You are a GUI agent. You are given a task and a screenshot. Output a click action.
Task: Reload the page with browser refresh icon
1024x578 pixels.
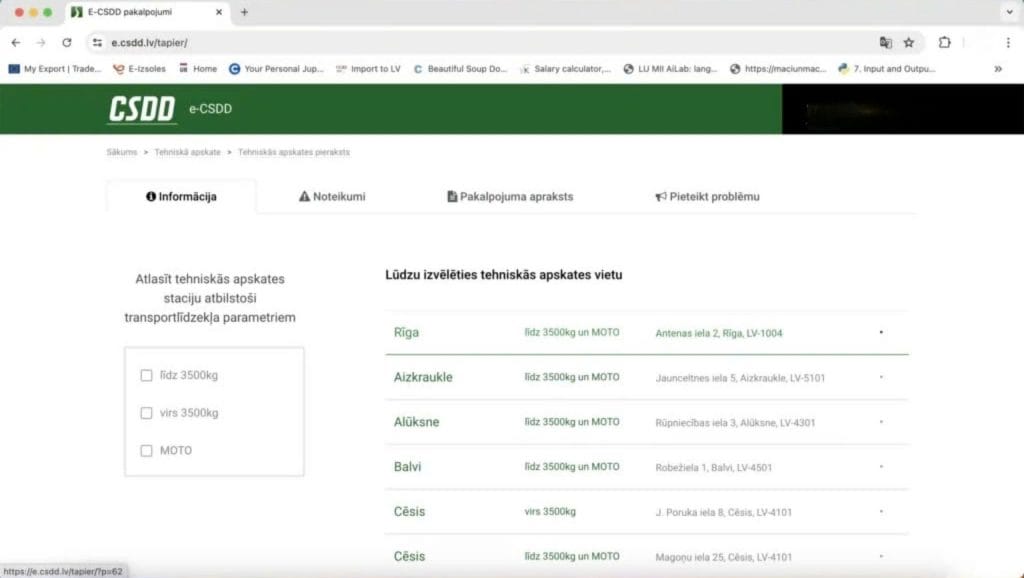click(67, 43)
